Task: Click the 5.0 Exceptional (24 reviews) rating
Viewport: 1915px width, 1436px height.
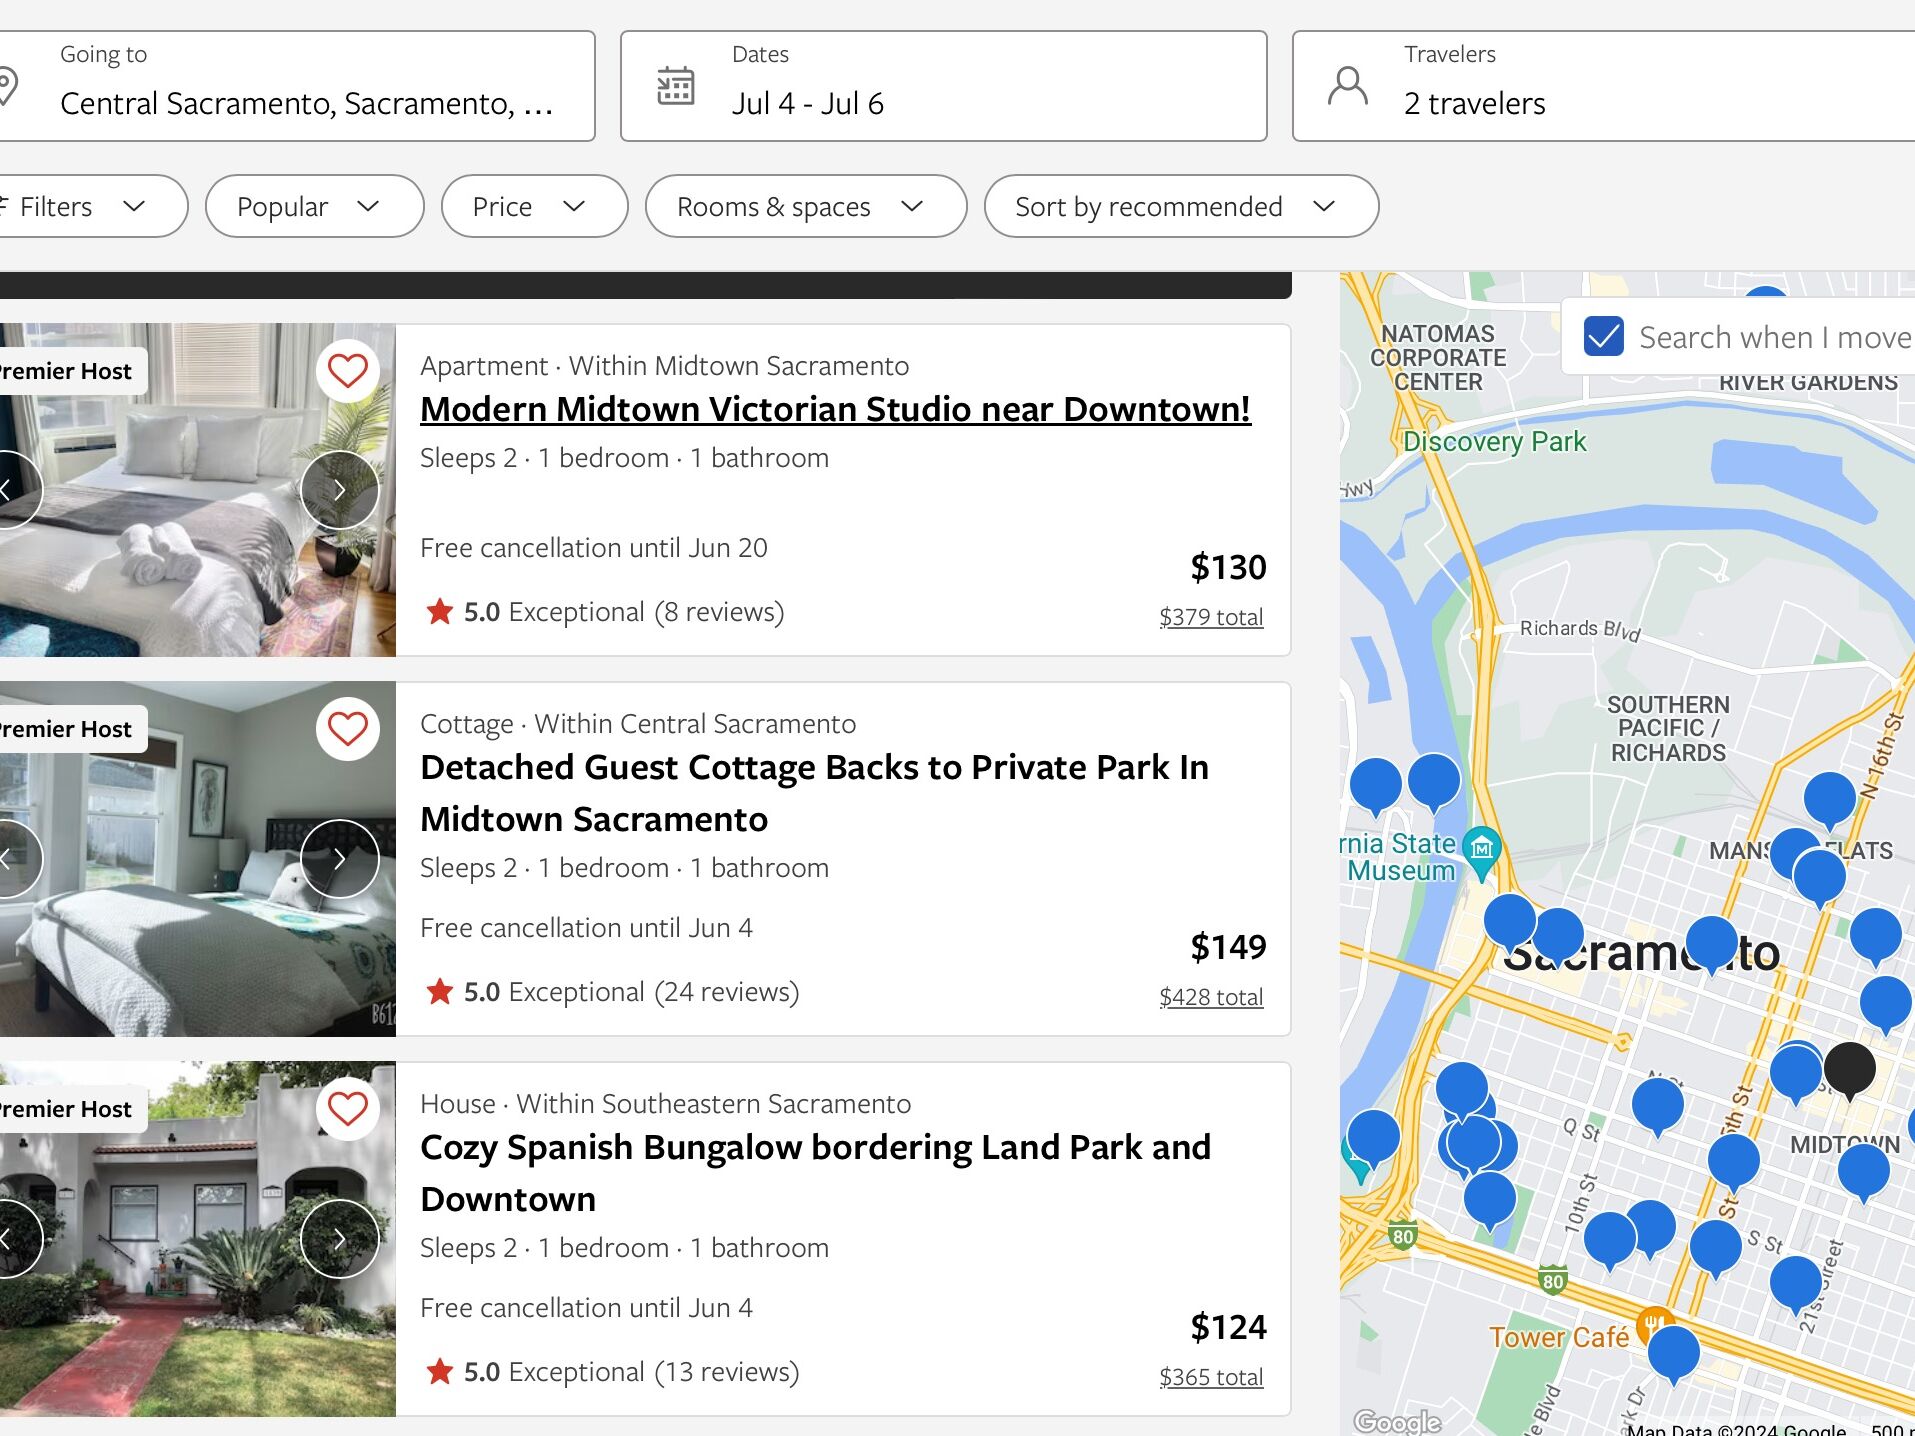Action: (x=612, y=992)
